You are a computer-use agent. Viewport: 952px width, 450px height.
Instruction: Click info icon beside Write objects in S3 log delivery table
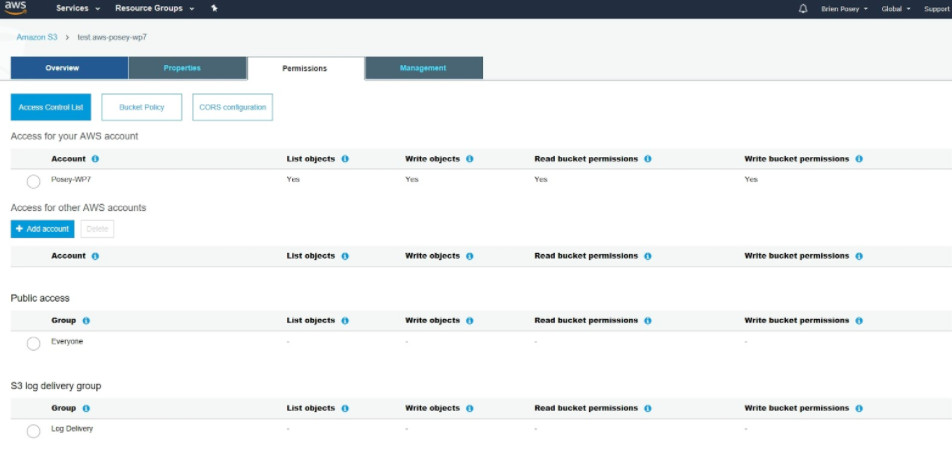click(469, 409)
